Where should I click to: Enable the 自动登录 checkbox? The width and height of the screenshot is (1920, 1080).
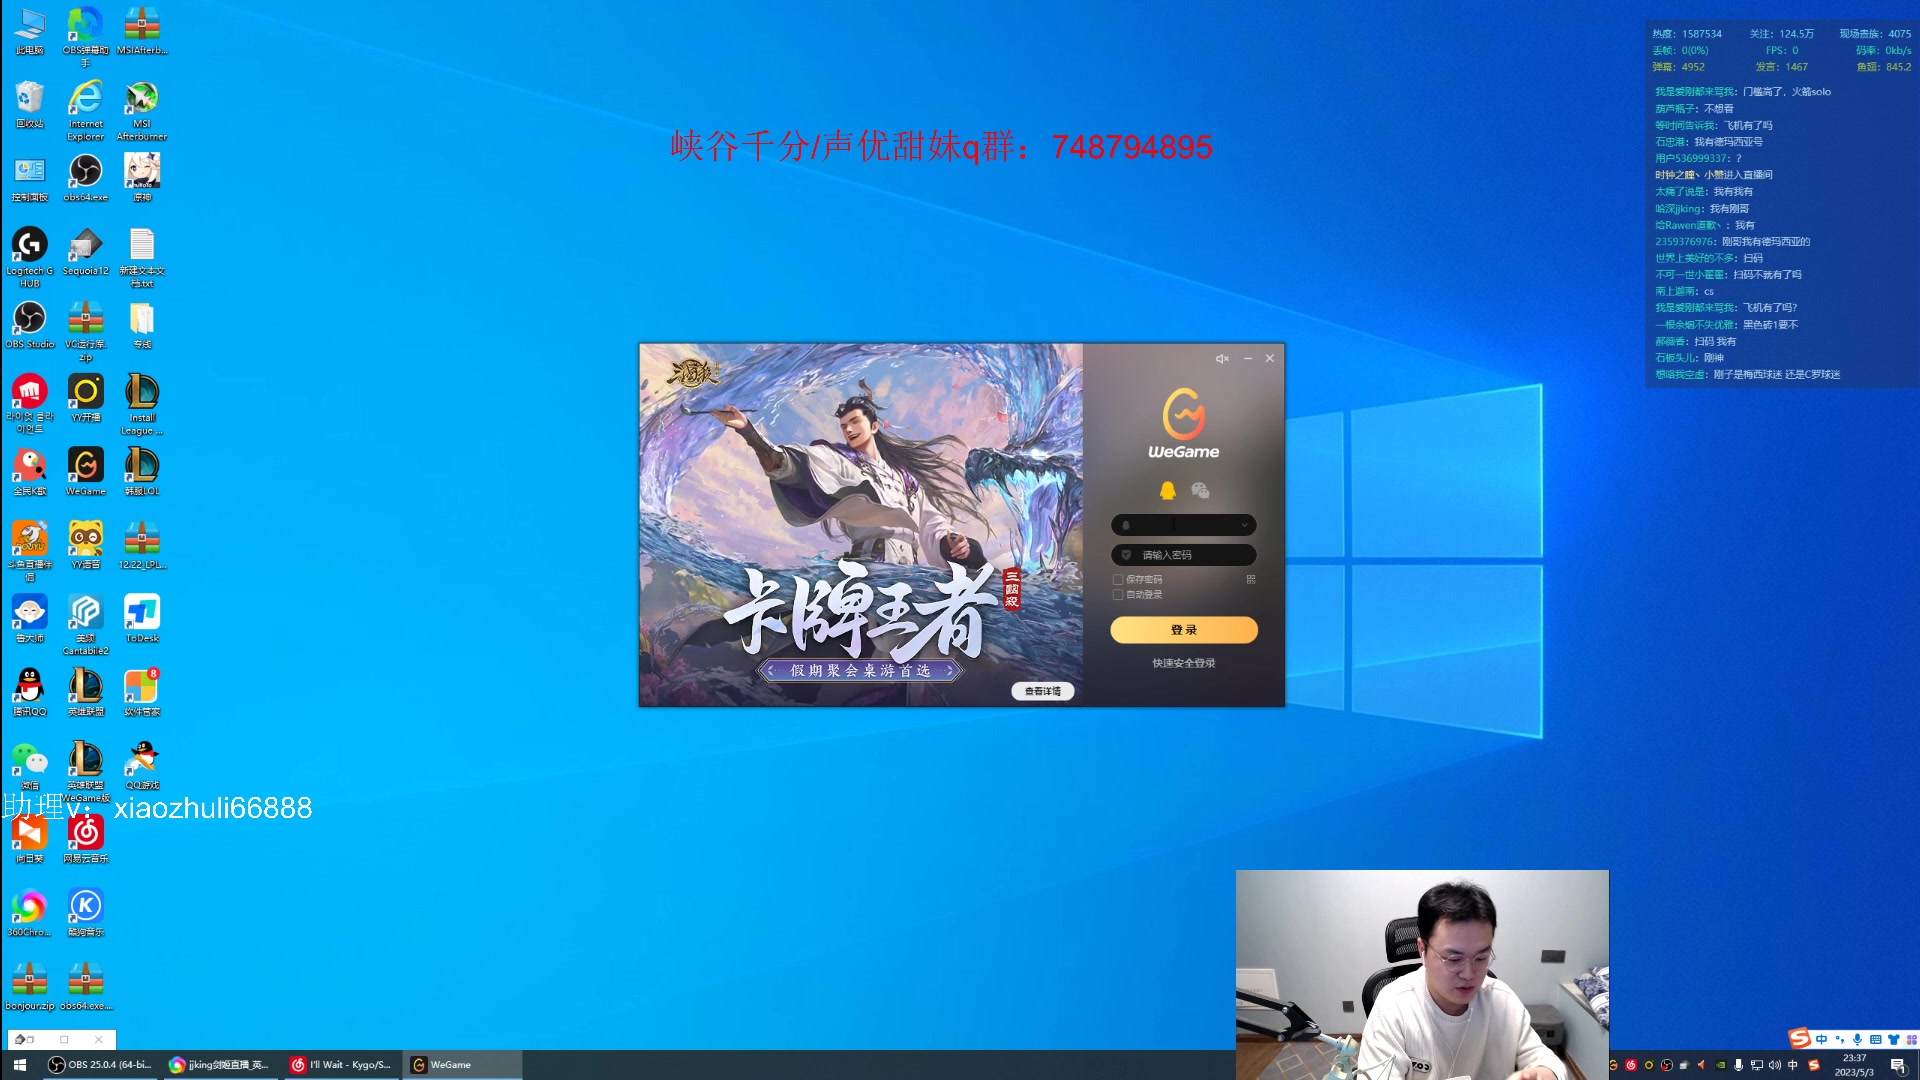(x=1118, y=595)
